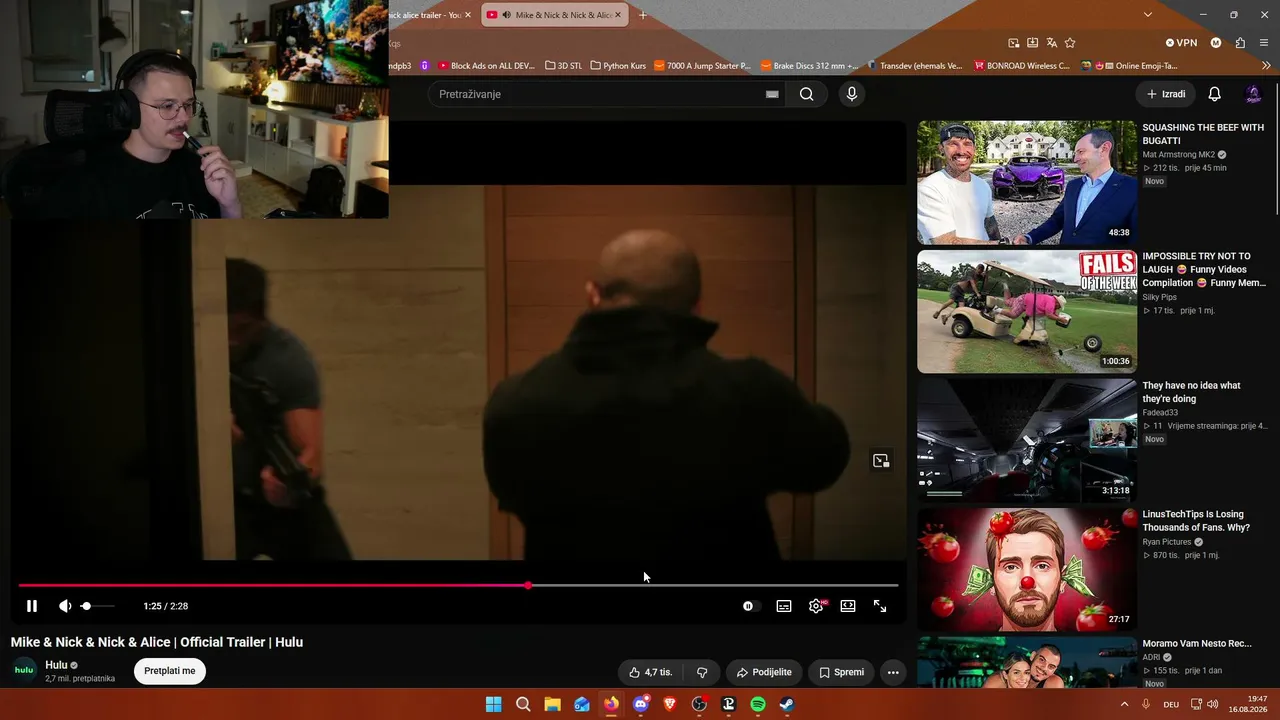The height and width of the screenshot is (720, 1280).
Task: Dislike the video with the thumbs down
Action: (702, 672)
